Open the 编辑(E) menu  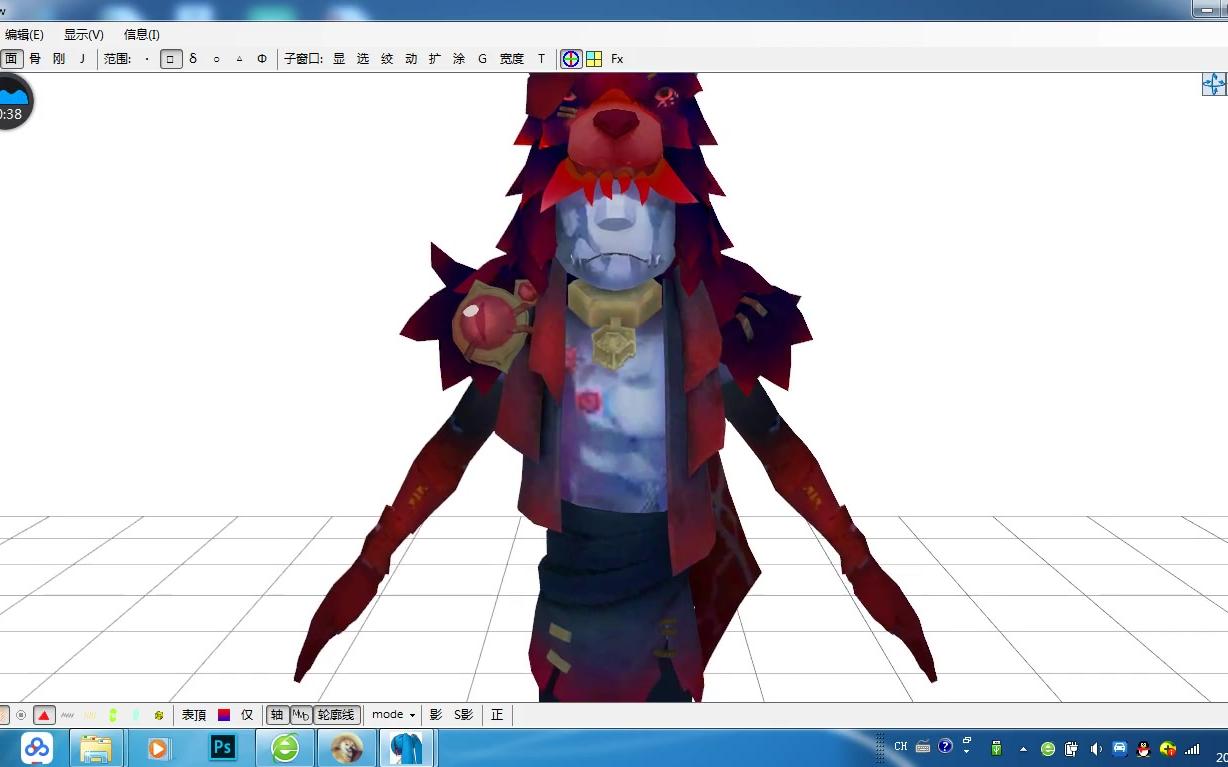24,35
